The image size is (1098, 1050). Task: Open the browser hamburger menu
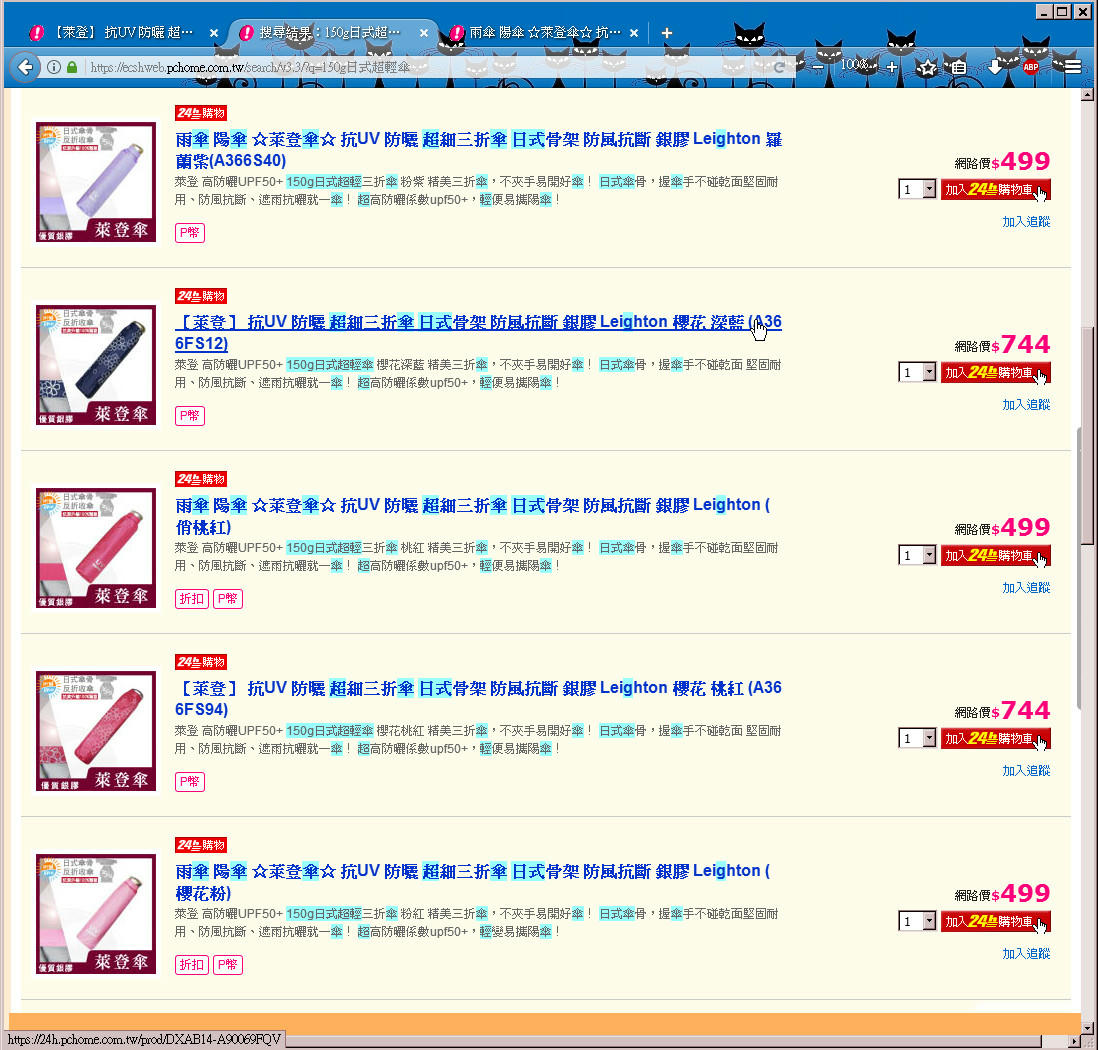click(x=1072, y=67)
